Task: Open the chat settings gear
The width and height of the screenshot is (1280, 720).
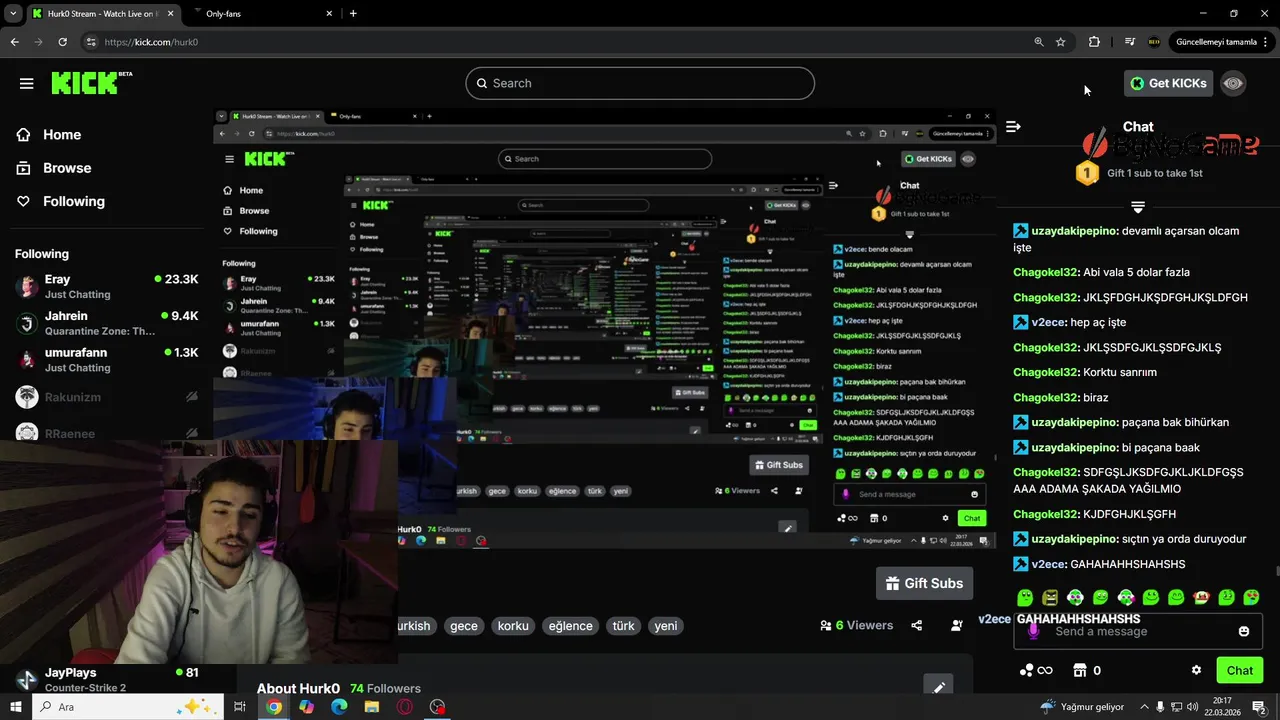Action: 1196,670
